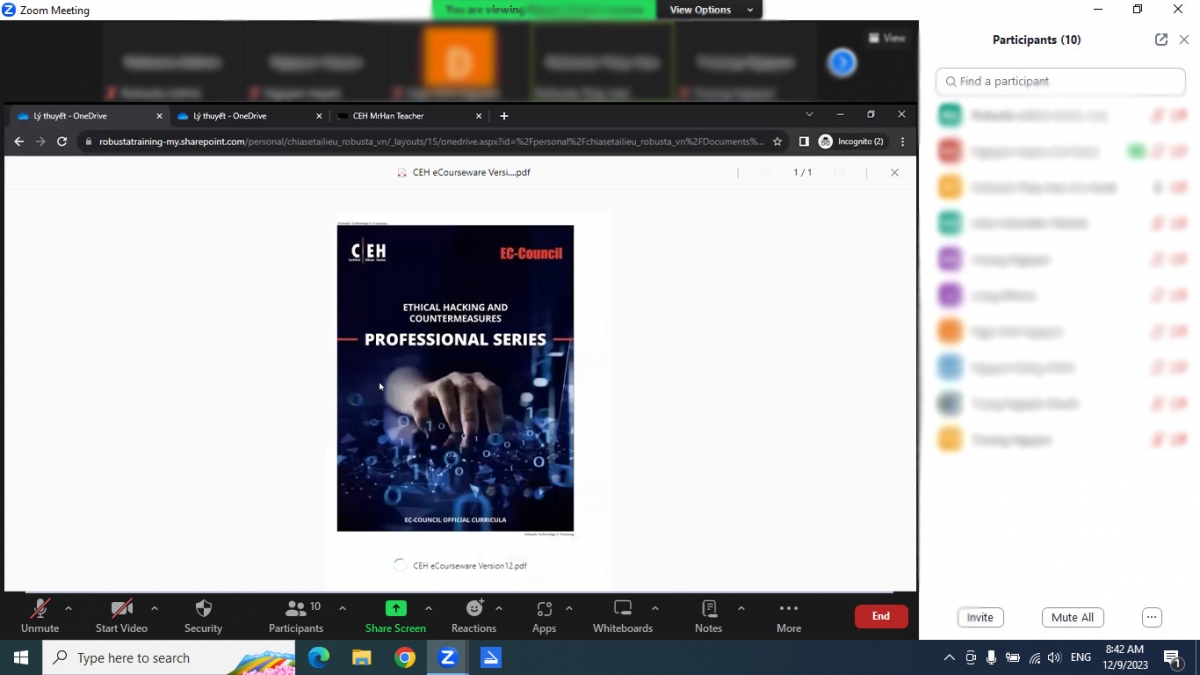Switch to first Lý thuyết - OneDrive tab

pos(84,116)
